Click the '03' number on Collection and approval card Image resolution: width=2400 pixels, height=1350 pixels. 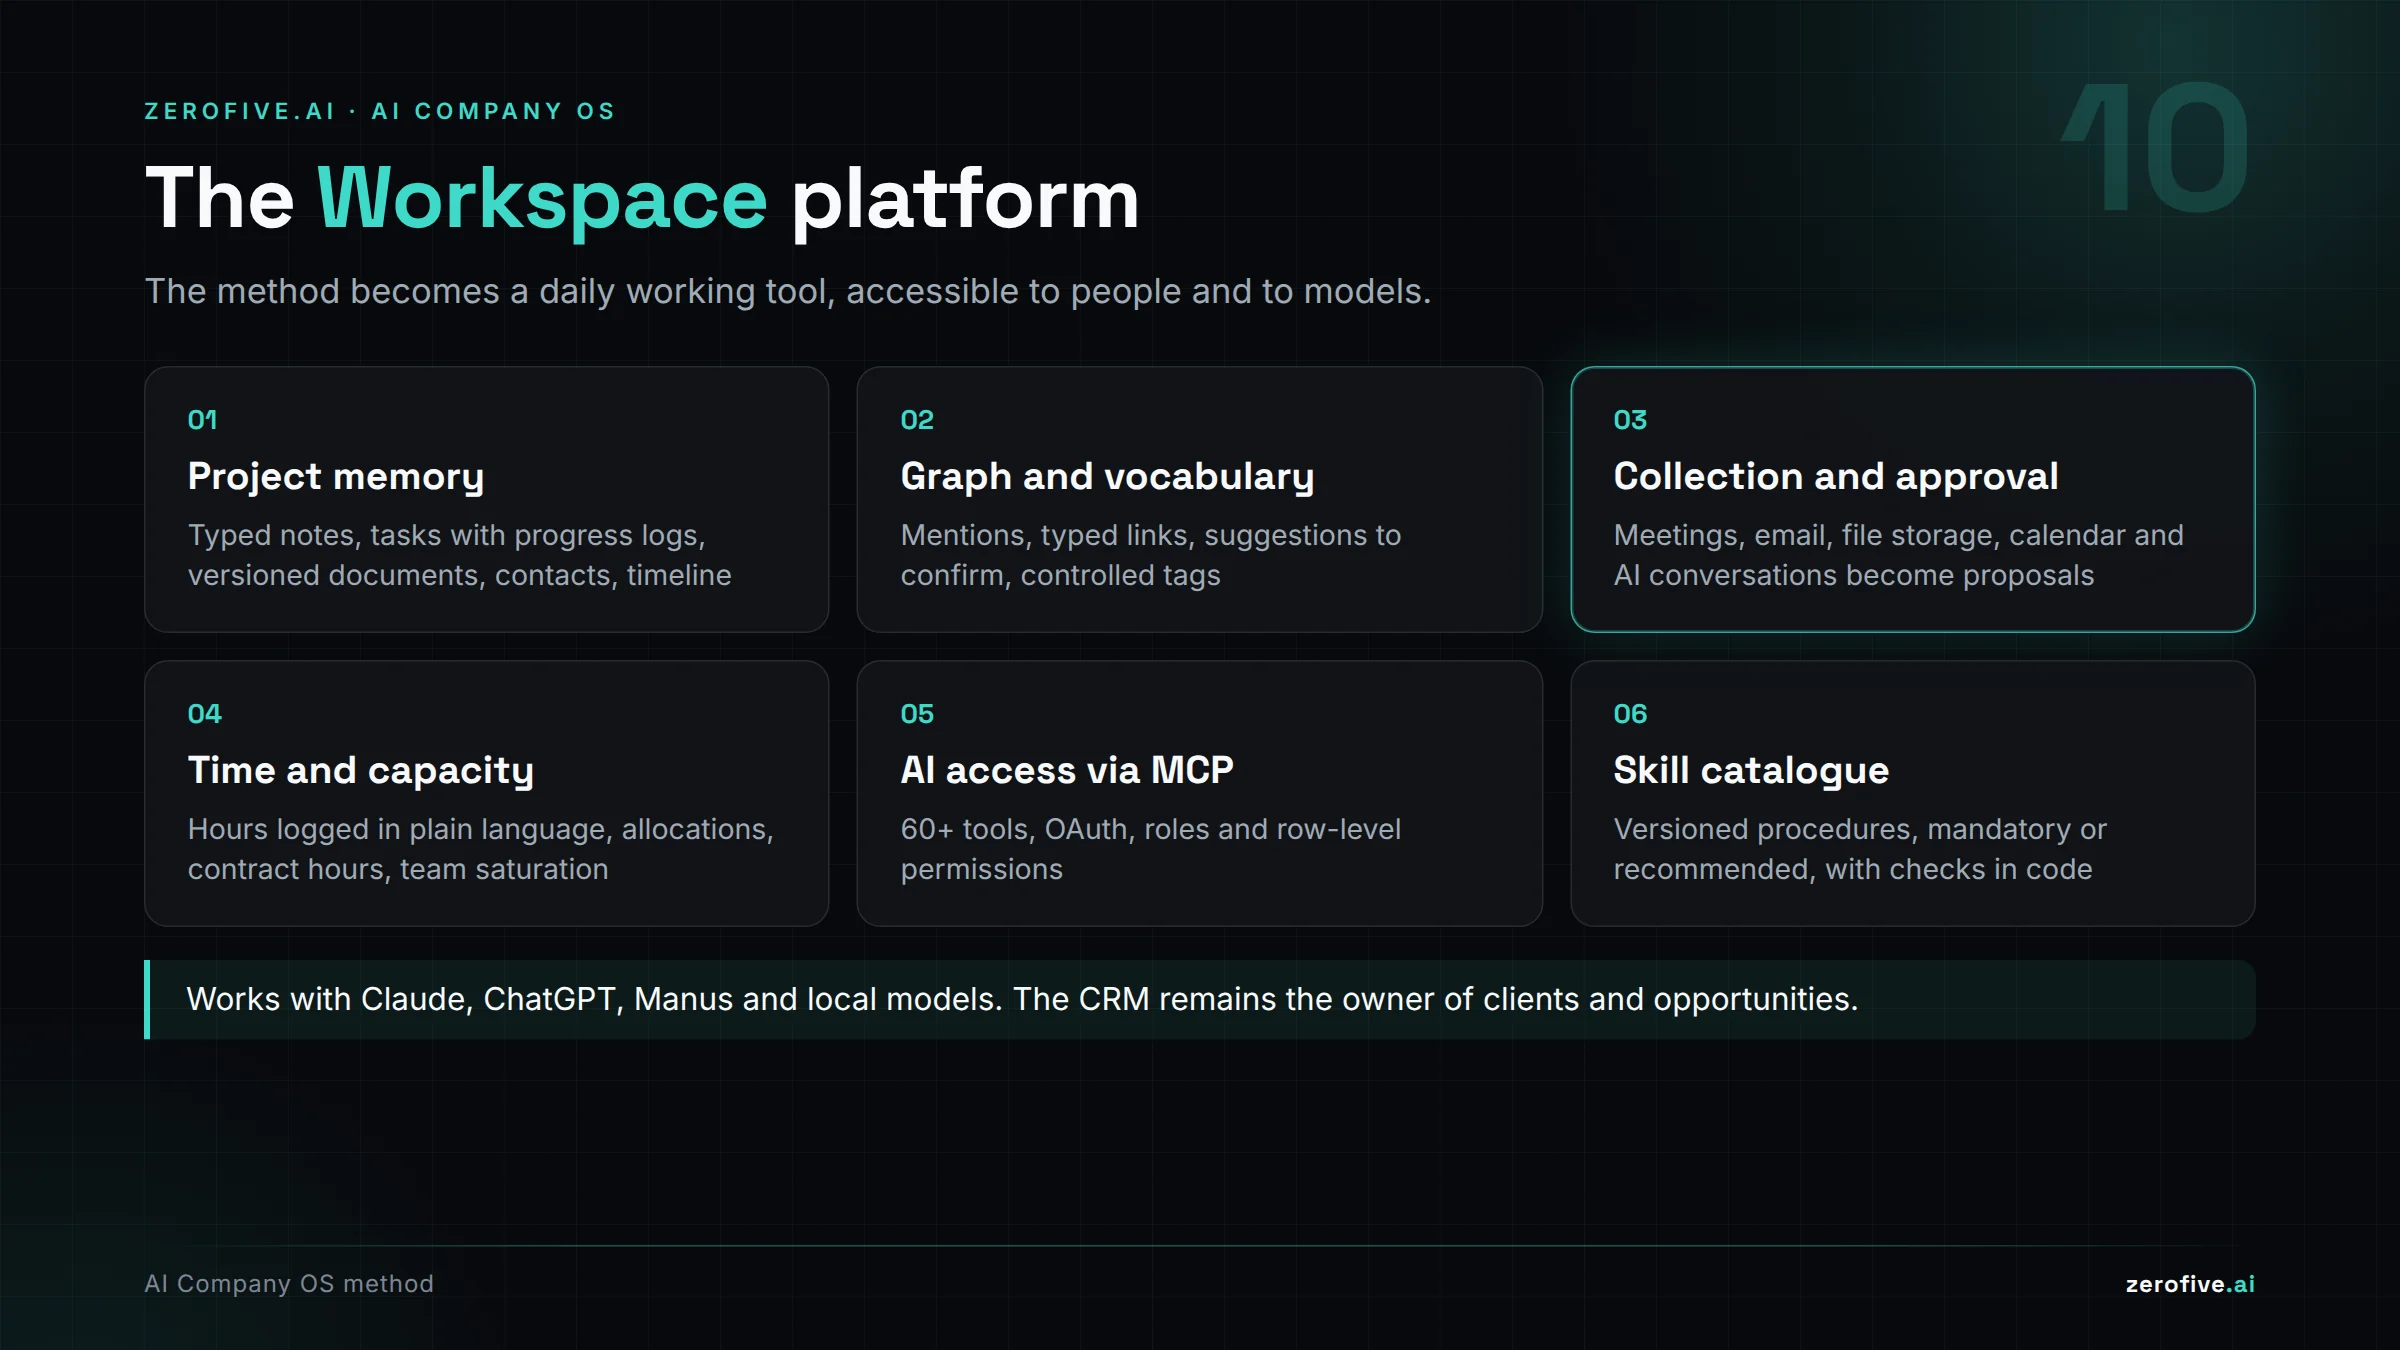(x=1630, y=420)
